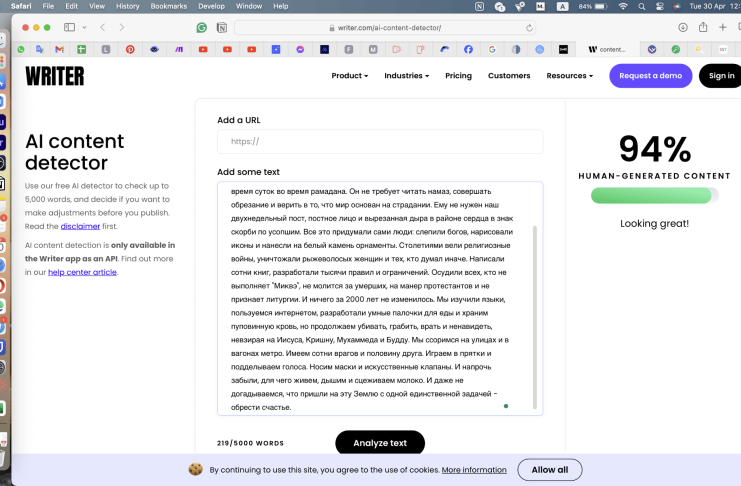Open the sidebar tab group dropdown arrow
Image resolution: width=741 pixels, height=486 pixels.
pyautogui.click(x=84, y=27)
